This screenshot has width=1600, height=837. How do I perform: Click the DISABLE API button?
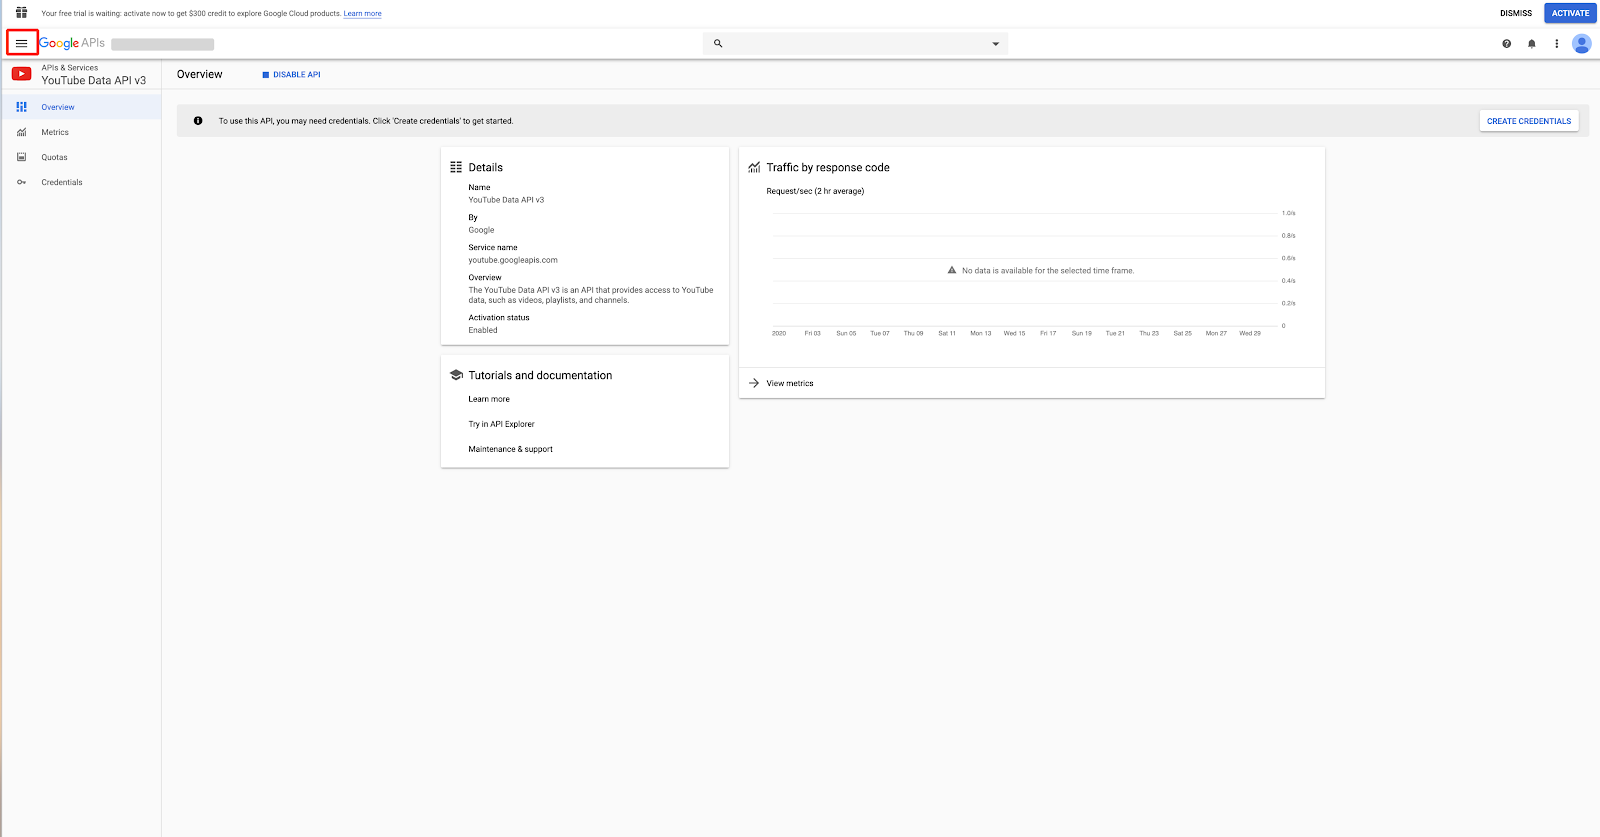(291, 75)
